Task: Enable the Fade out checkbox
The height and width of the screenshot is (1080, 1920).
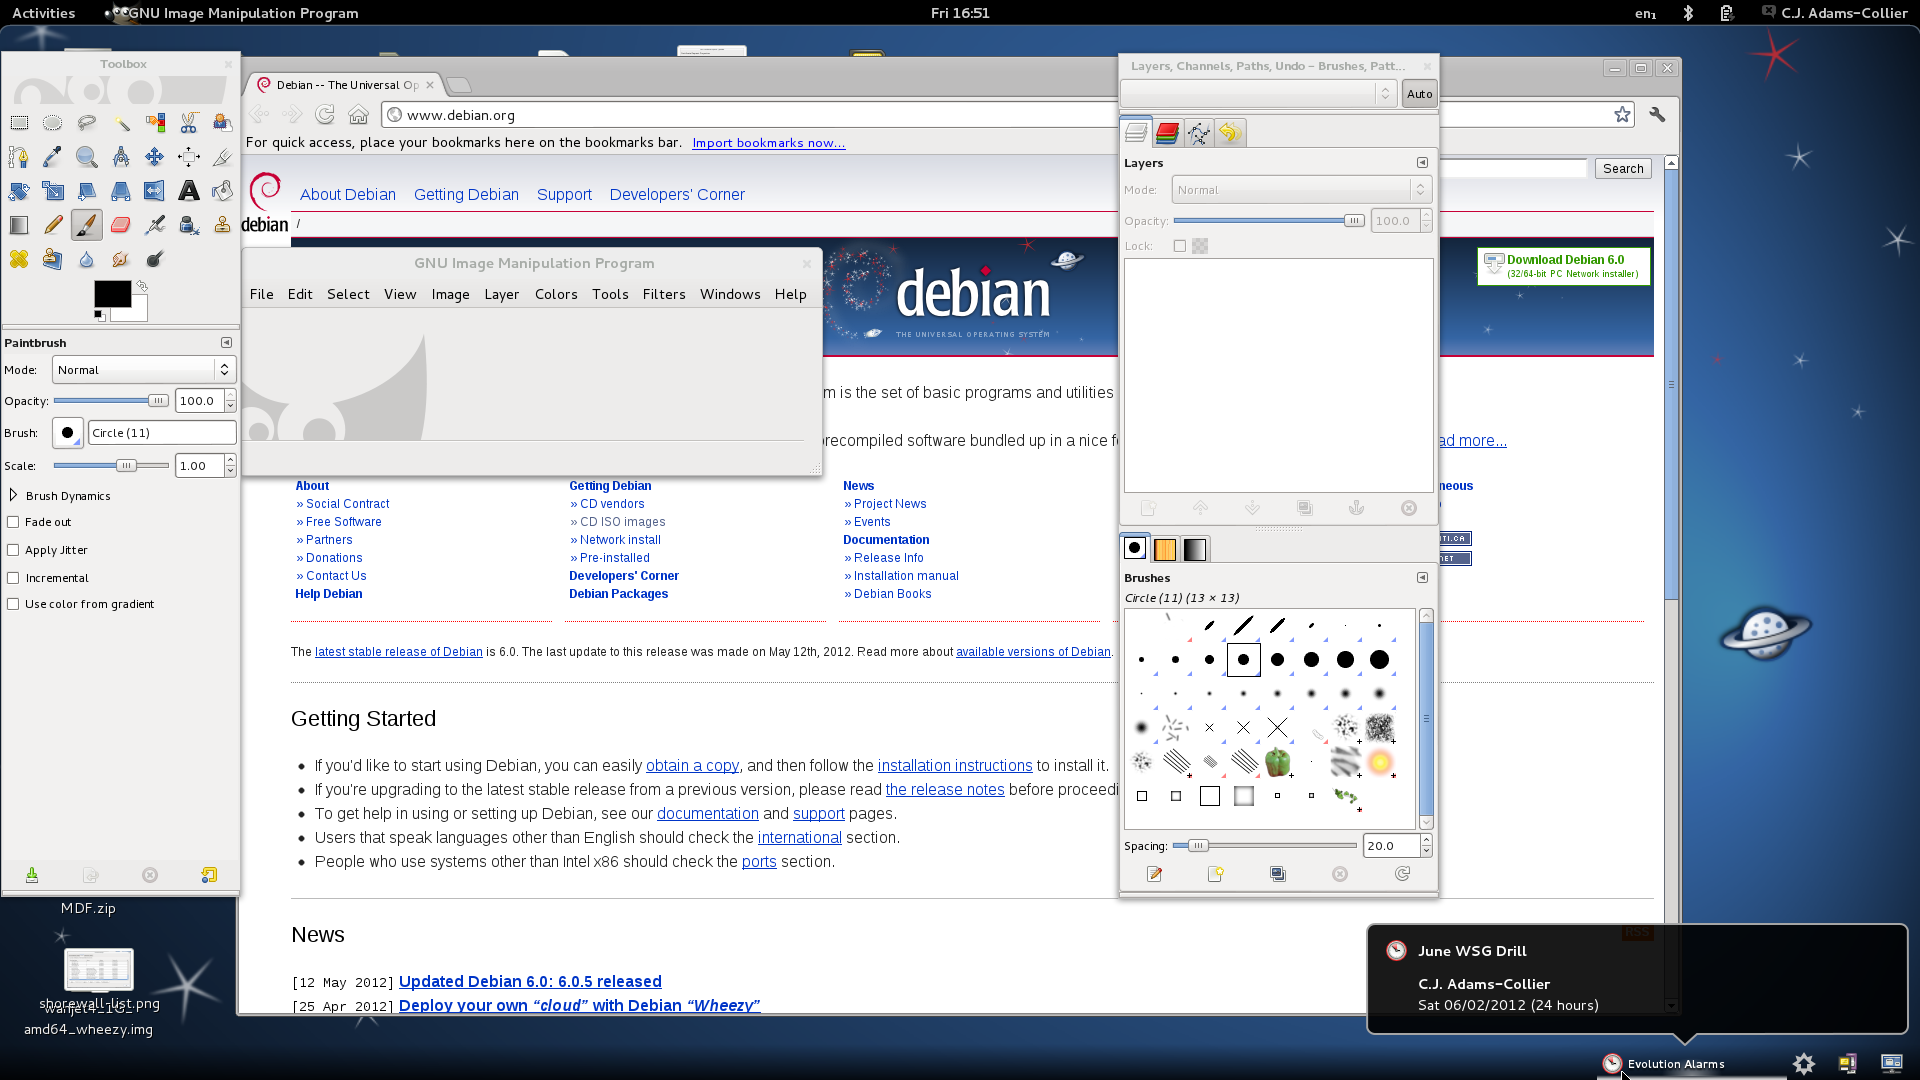Action: pos(13,522)
